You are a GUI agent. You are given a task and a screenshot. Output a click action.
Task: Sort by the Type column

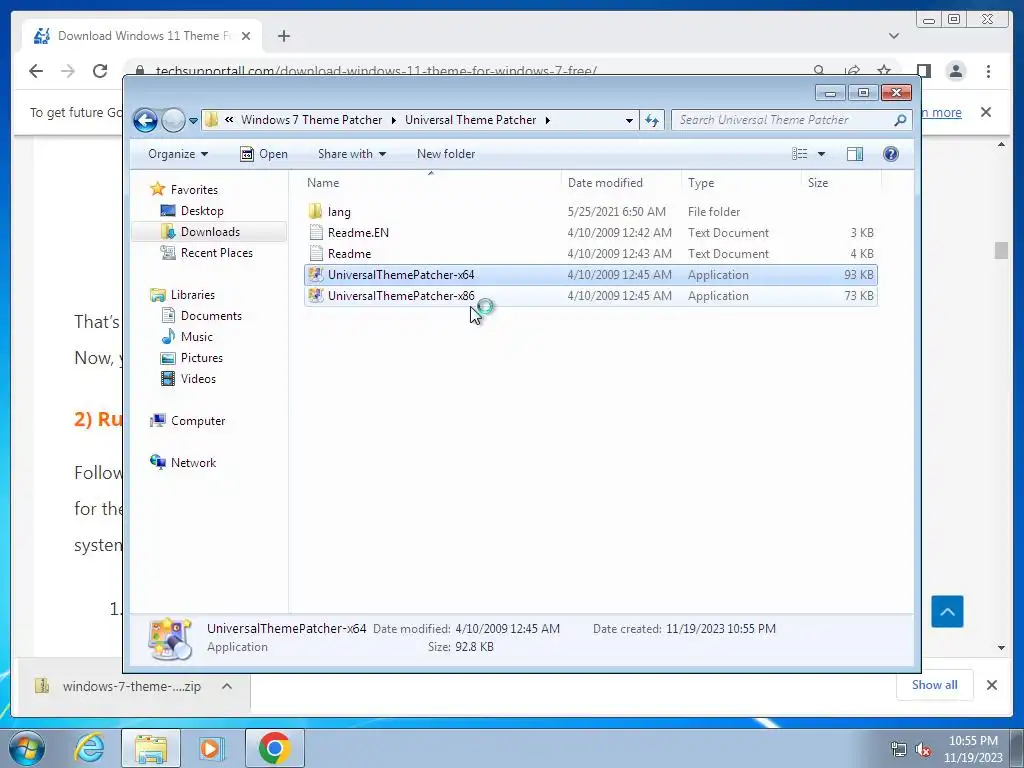tap(741, 183)
